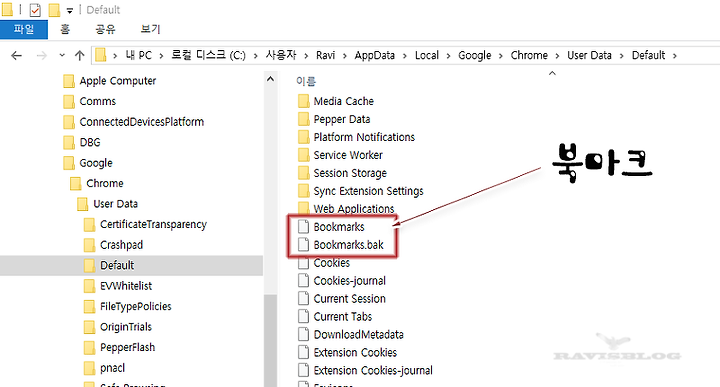Select Extension Cookies-journal file icon
Screen dimensions: 720x387
click(304, 370)
